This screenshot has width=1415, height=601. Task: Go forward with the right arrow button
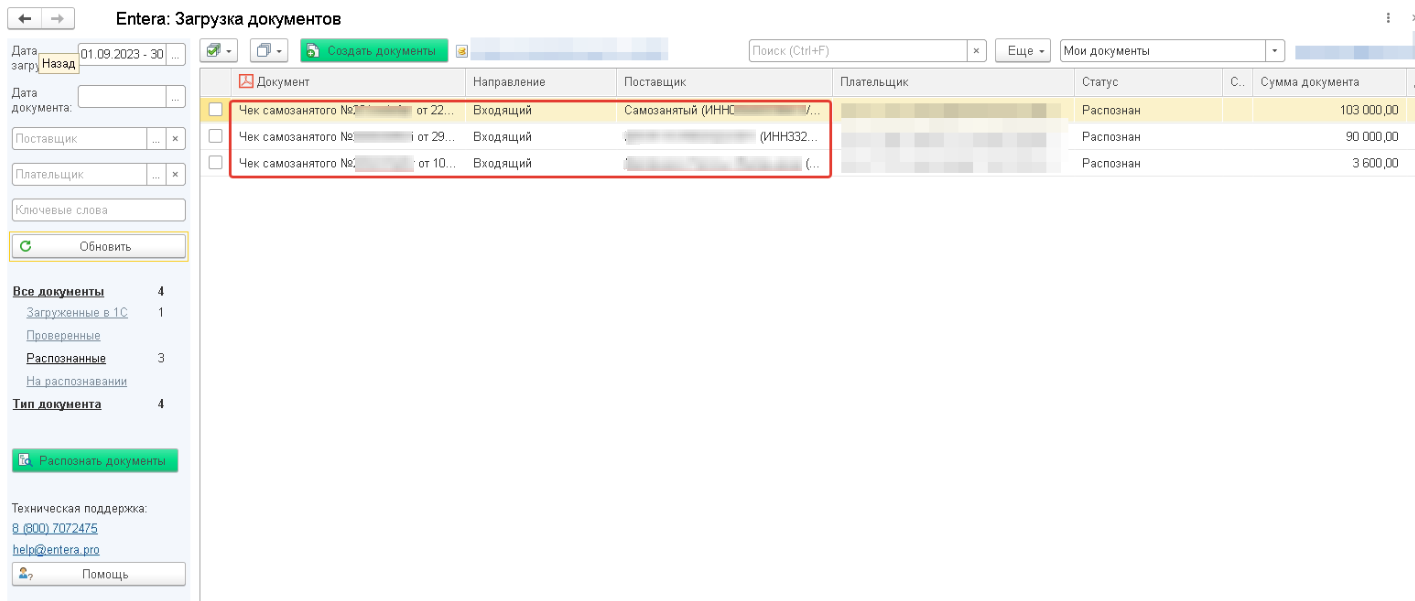point(58,19)
